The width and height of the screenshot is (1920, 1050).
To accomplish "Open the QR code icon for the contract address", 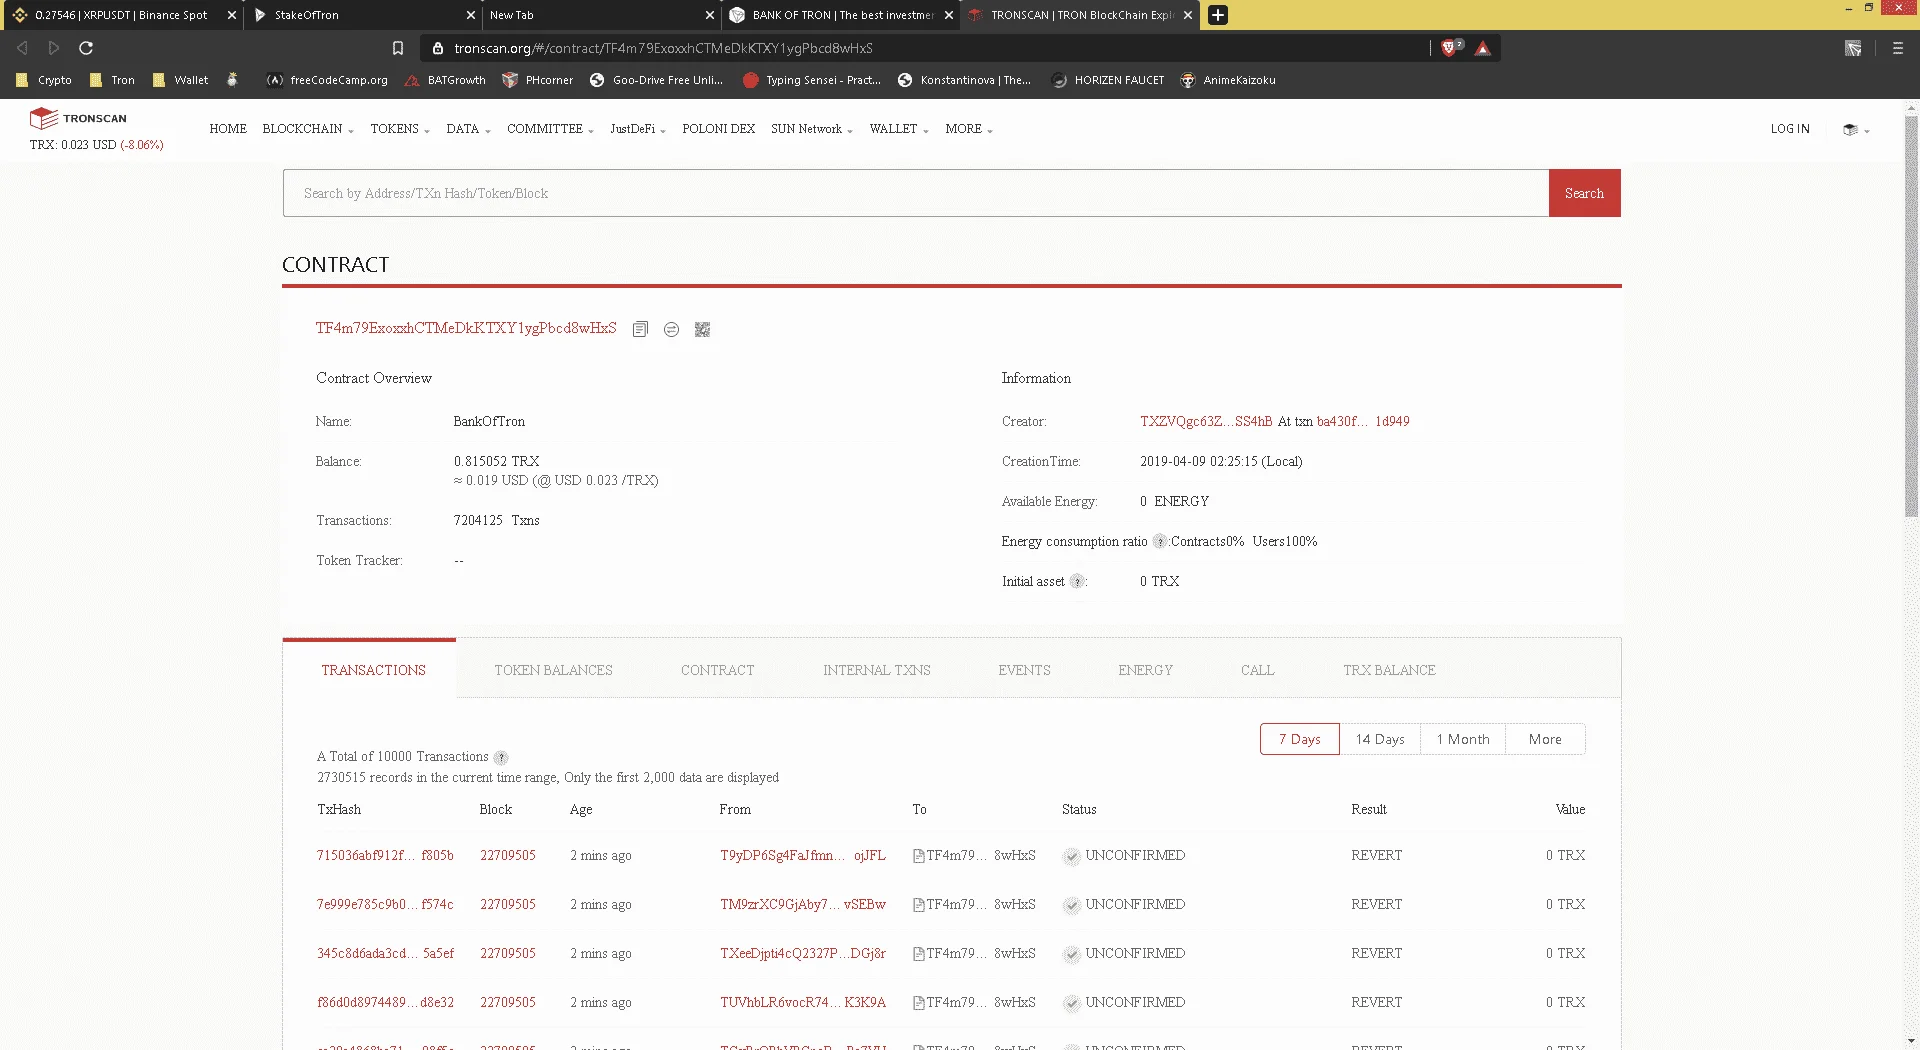I will [702, 329].
